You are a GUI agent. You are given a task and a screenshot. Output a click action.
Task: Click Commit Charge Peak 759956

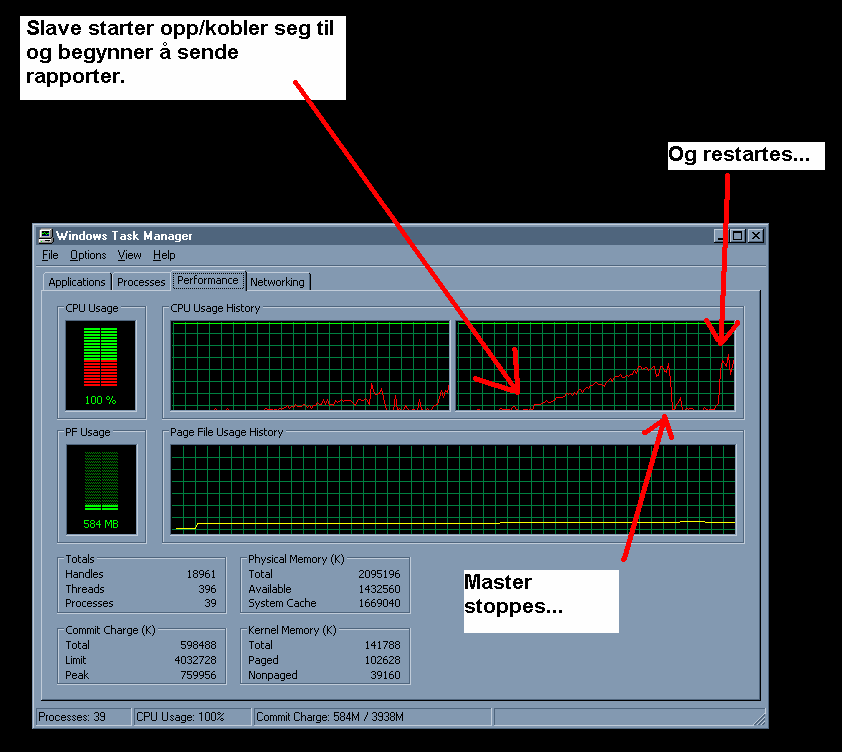tap(198, 675)
